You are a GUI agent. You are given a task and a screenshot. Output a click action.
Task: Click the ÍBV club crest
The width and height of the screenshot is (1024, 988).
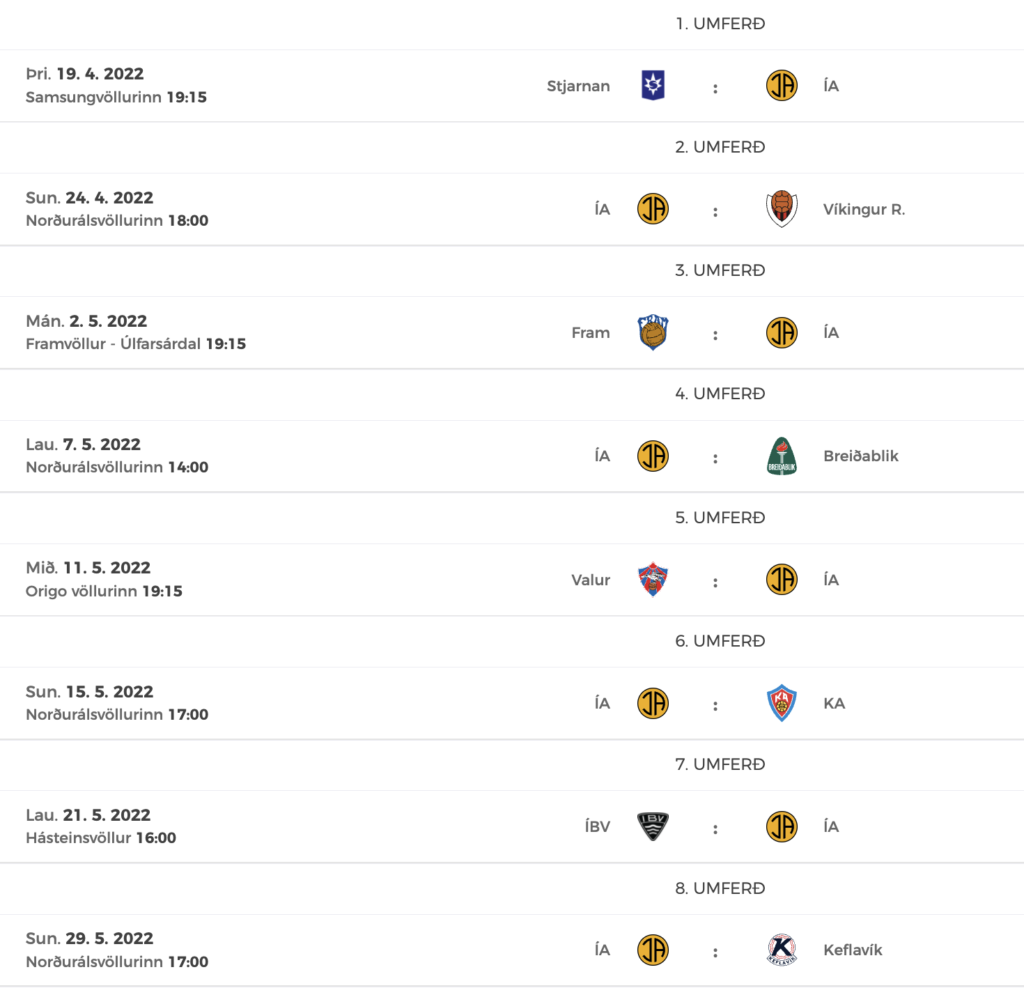(x=652, y=826)
